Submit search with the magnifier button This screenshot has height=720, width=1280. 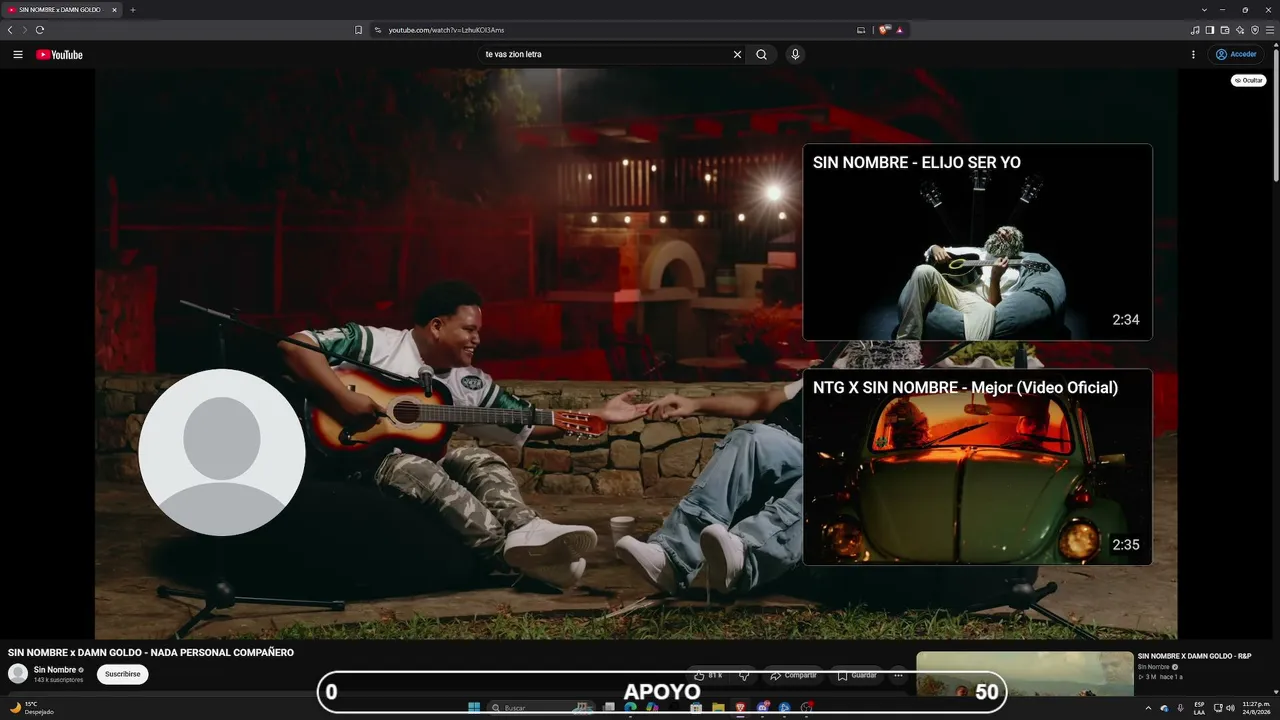click(x=761, y=55)
